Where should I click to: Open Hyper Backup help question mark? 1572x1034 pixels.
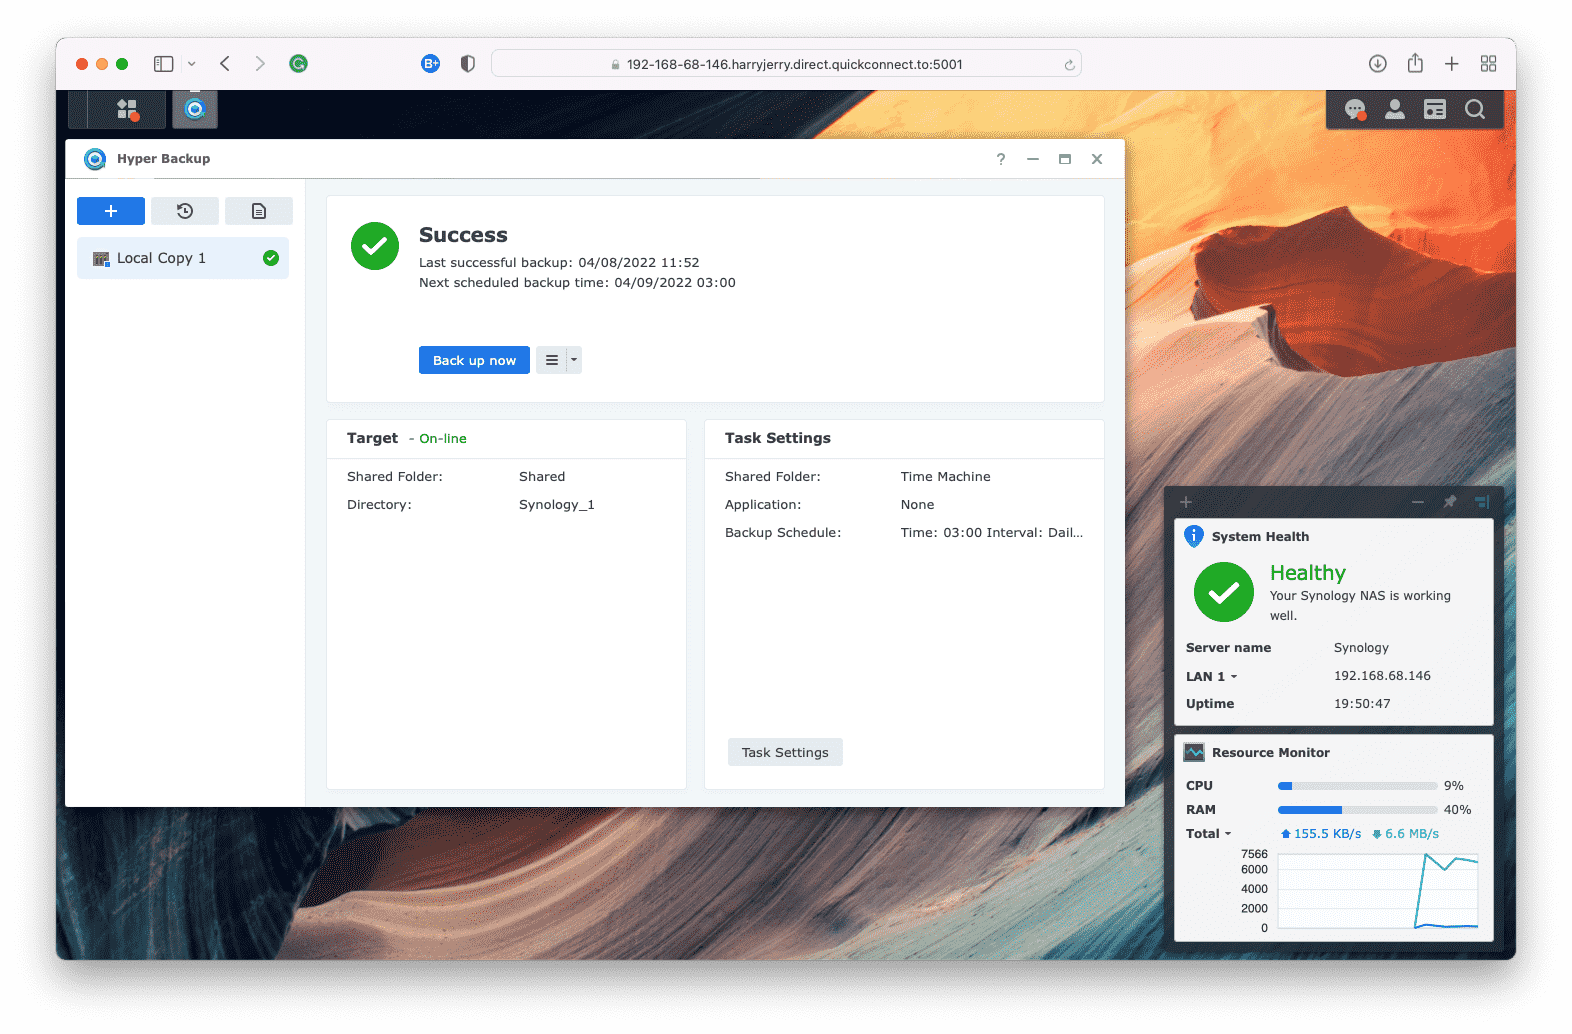pyautogui.click(x=1001, y=159)
